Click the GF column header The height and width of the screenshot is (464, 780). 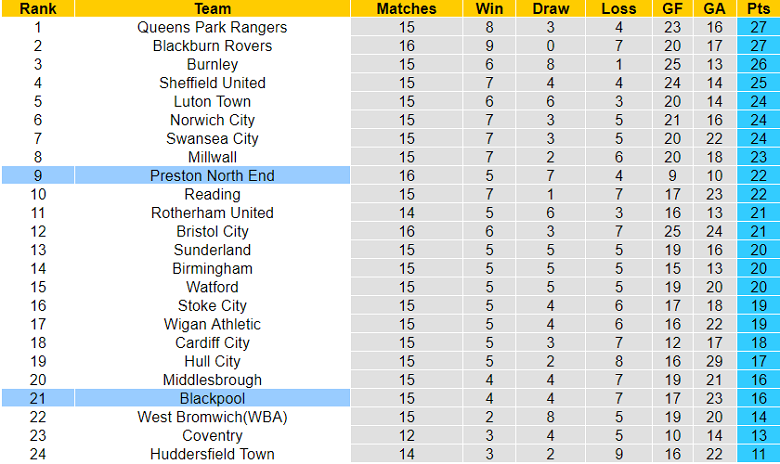tap(672, 9)
